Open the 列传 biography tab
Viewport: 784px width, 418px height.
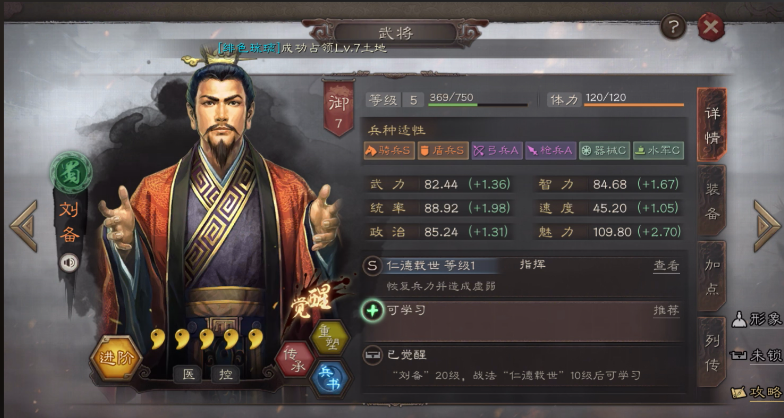click(x=712, y=352)
